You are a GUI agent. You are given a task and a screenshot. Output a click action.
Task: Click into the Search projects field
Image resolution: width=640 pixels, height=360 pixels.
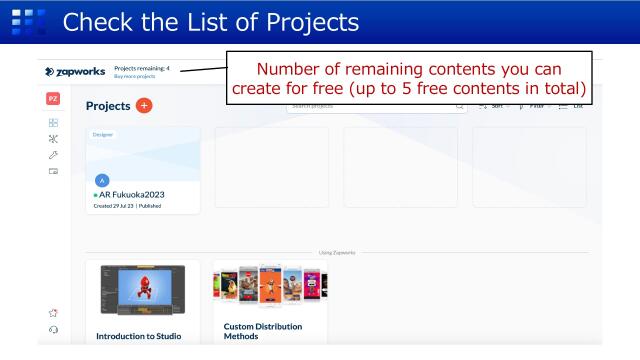(x=377, y=107)
